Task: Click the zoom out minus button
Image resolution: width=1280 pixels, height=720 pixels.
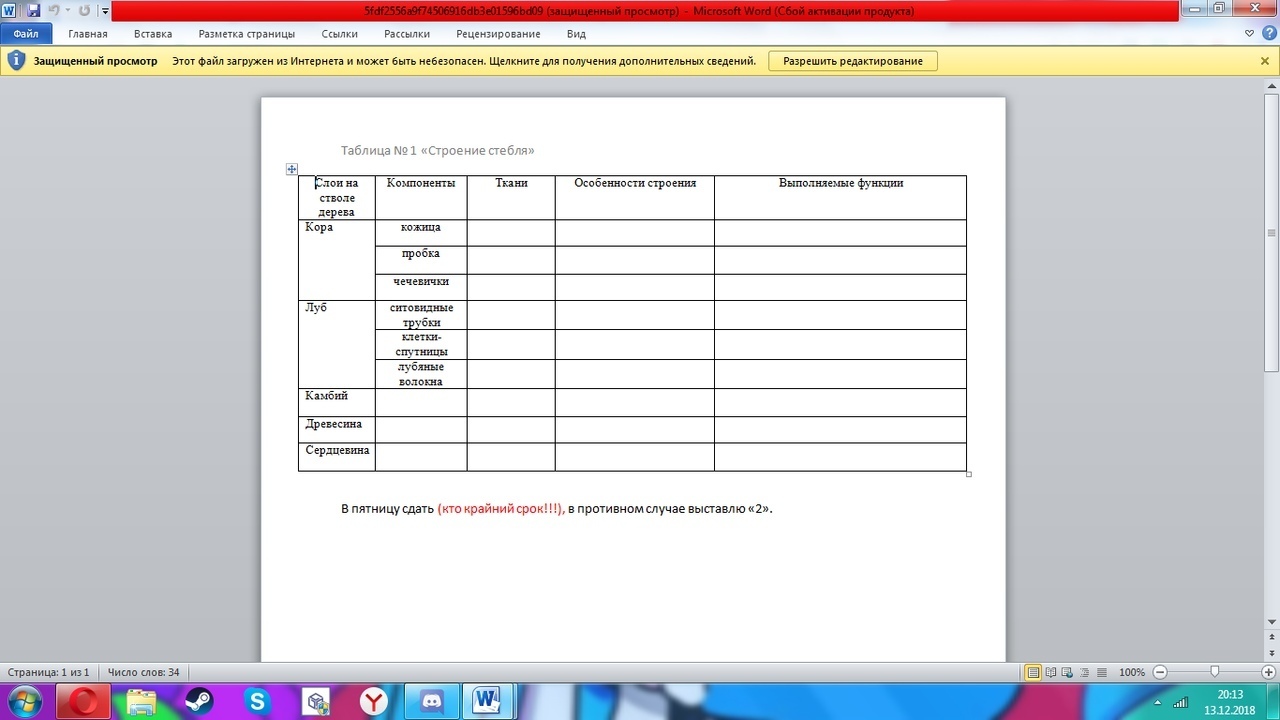Action: pyautogui.click(x=1159, y=672)
